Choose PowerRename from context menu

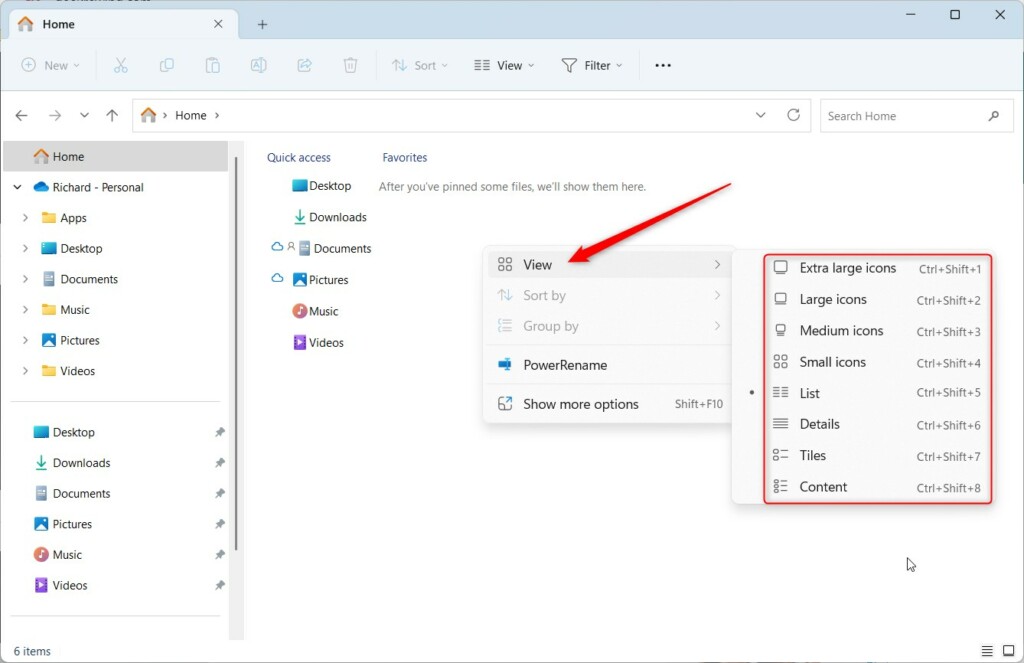(x=609, y=365)
